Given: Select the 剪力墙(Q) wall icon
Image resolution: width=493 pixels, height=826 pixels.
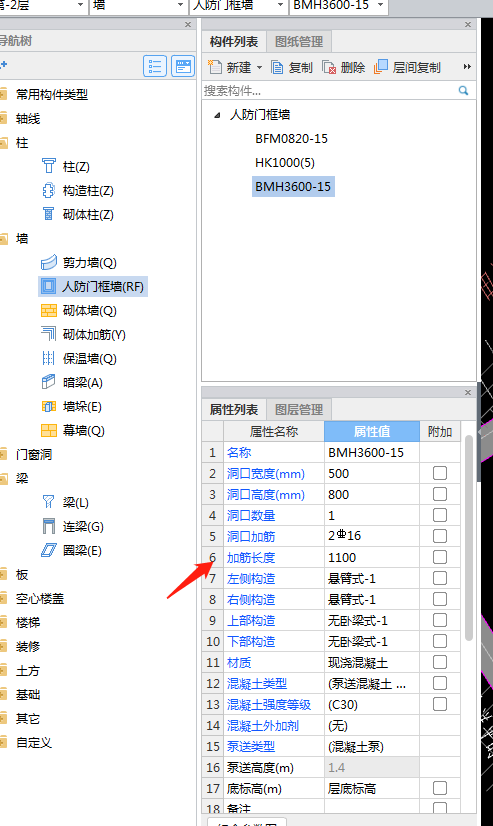Looking at the screenshot, I should 48,262.
